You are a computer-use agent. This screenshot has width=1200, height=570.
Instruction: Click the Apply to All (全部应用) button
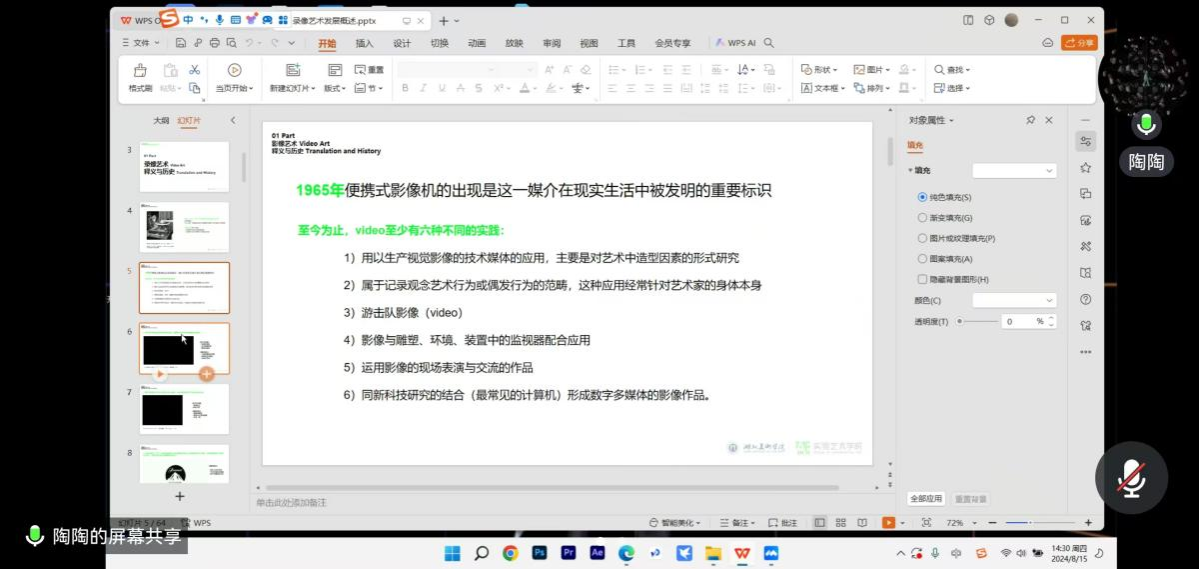(x=925, y=498)
